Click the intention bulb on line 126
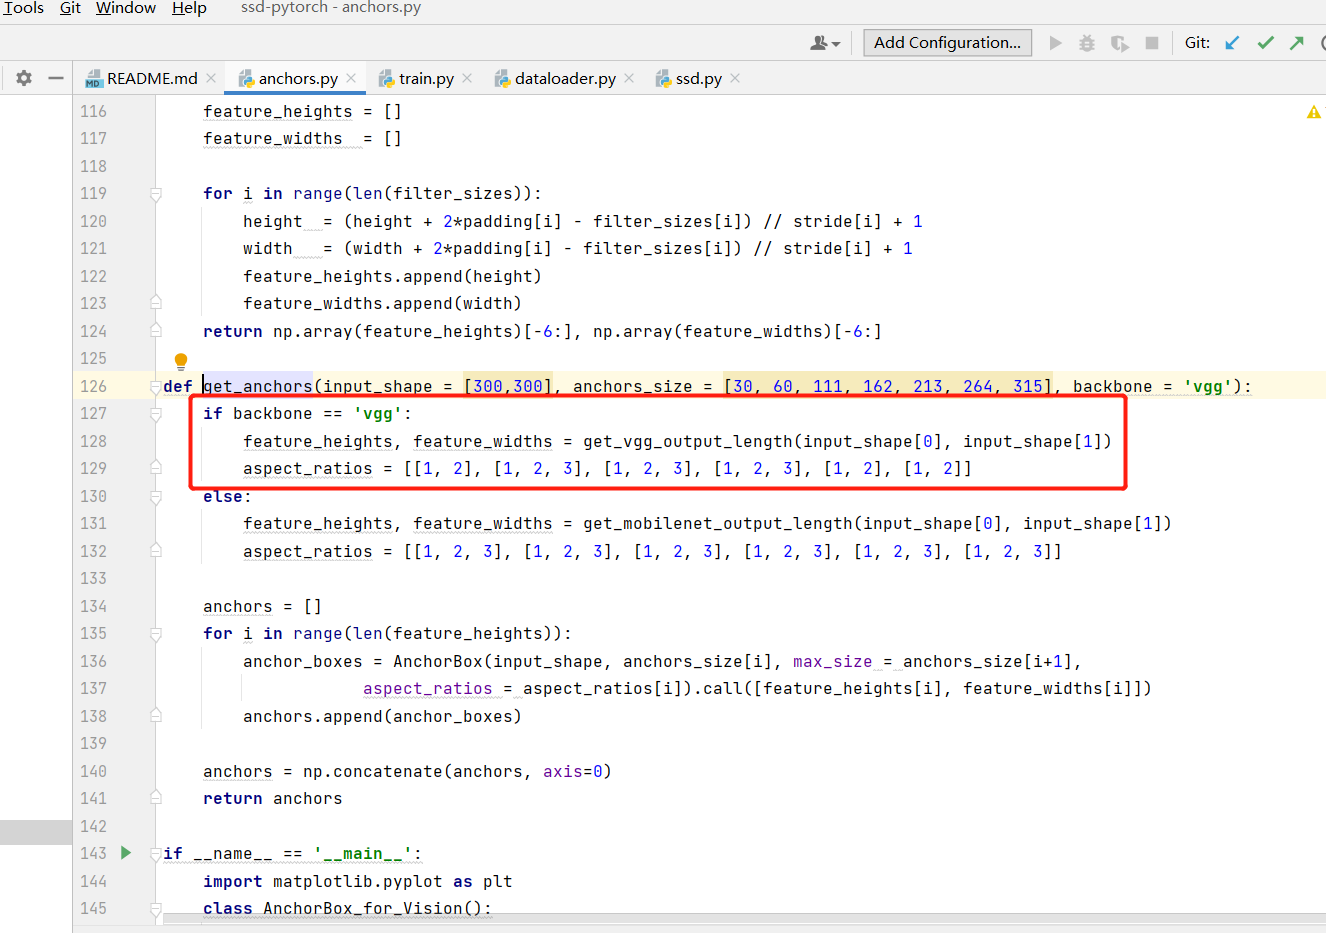This screenshot has height=933, width=1326. (x=180, y=361)
